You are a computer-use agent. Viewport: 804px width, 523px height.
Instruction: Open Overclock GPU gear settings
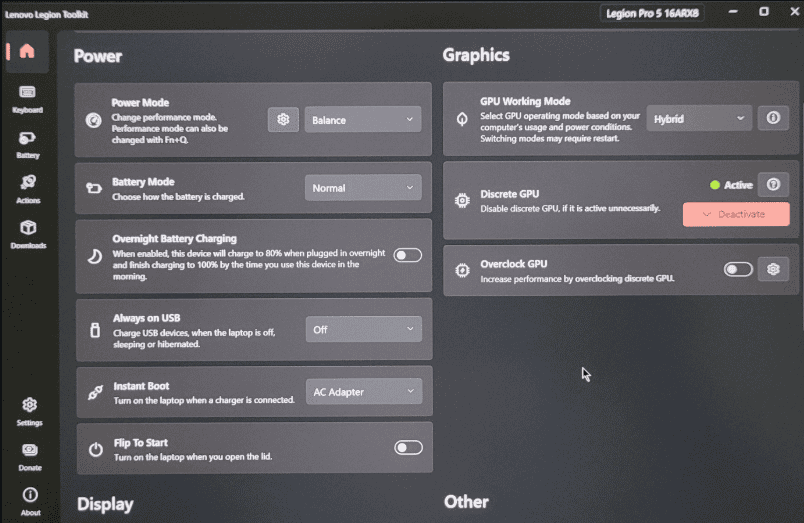[773, 269]
